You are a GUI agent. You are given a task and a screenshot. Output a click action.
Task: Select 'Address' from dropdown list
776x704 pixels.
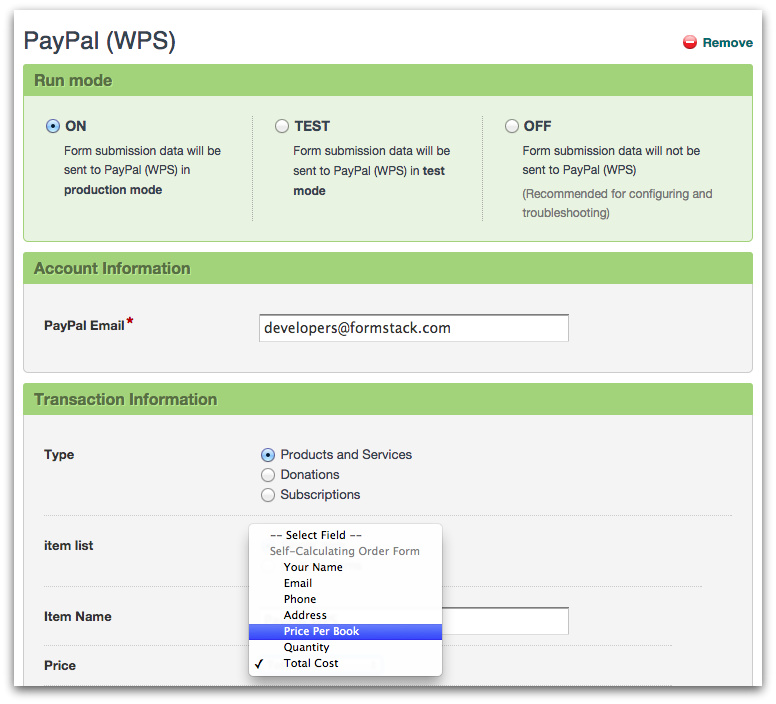[x=305, y=615]
